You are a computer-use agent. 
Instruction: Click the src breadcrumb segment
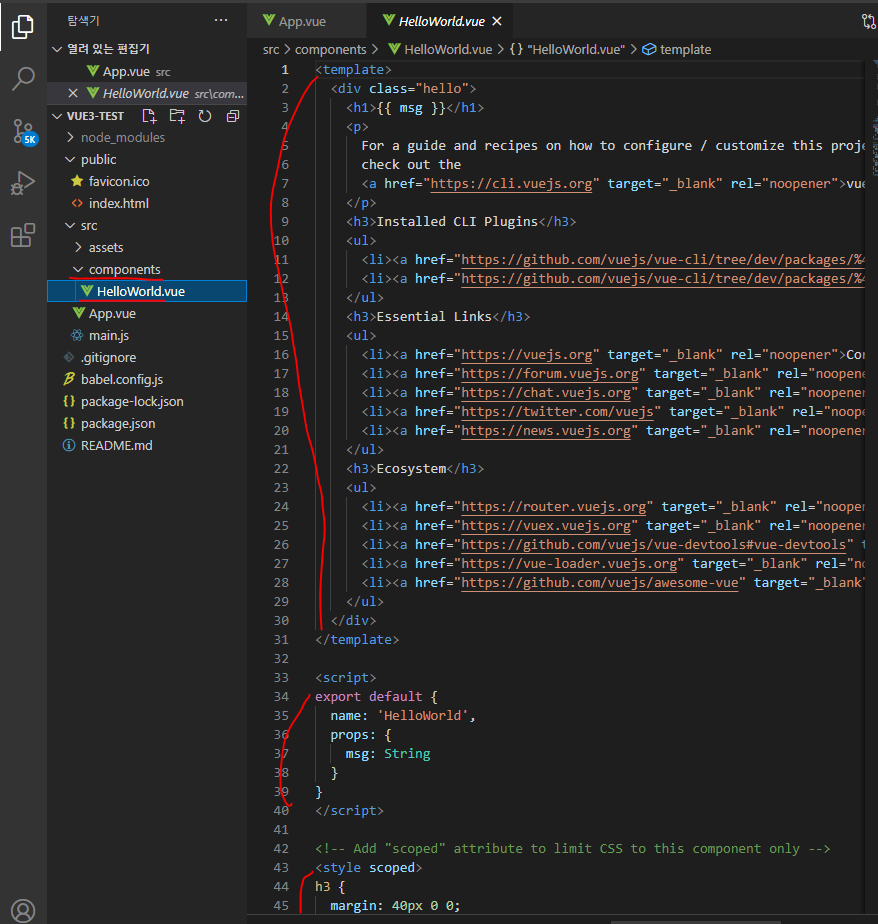coord(271,50)
